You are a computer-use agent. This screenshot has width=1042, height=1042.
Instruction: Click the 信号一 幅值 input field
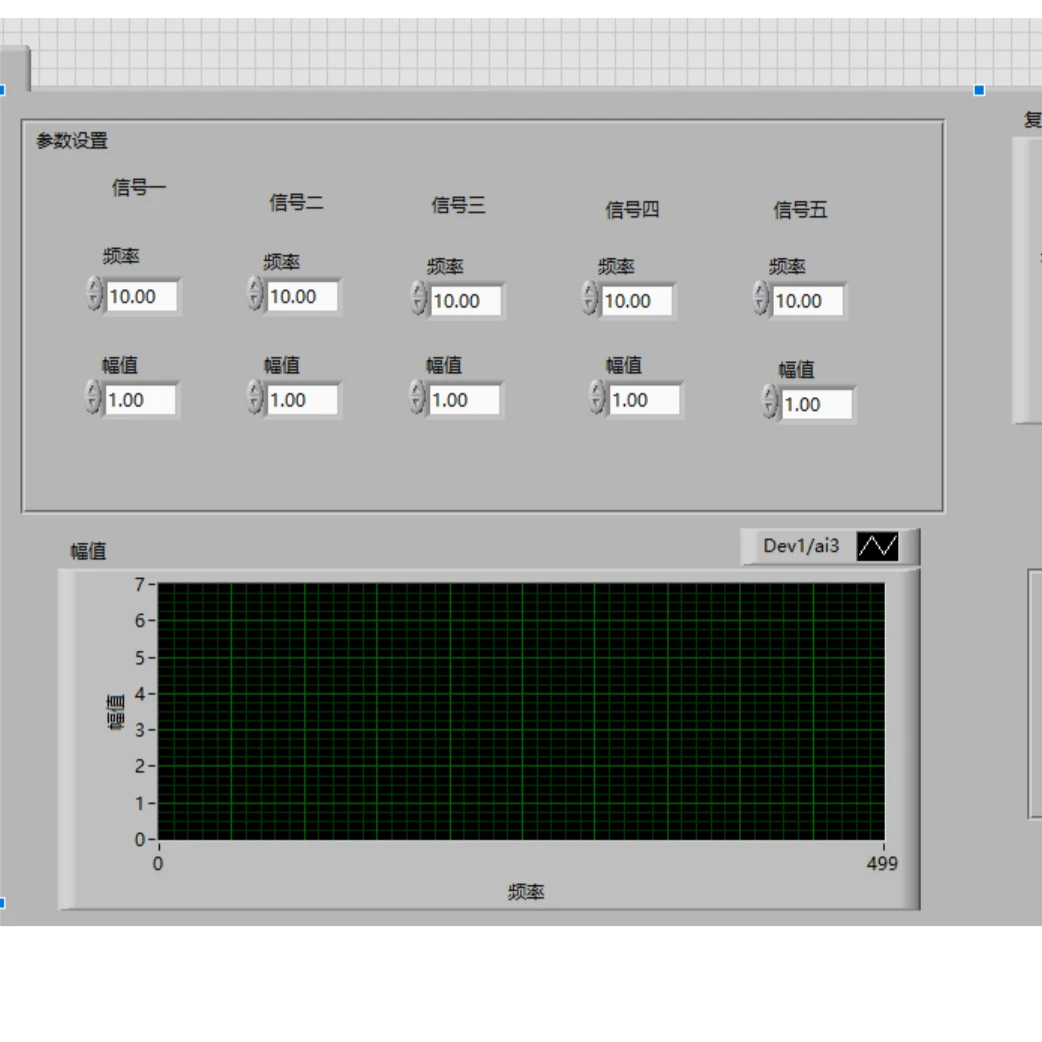pos(140,400)
